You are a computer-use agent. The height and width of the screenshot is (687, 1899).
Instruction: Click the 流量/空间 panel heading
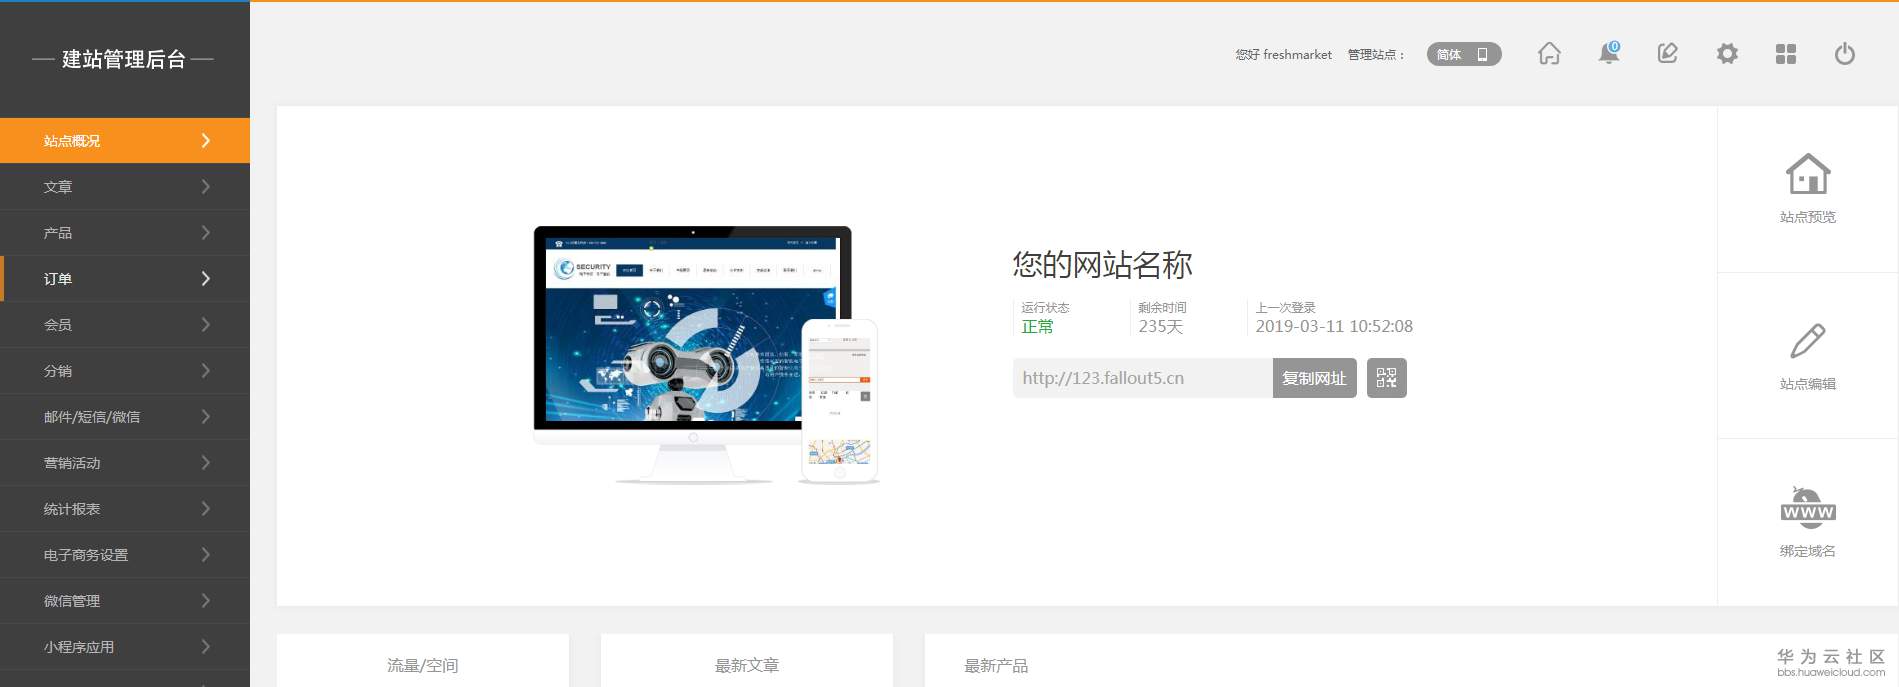click(x=422, y=666)
